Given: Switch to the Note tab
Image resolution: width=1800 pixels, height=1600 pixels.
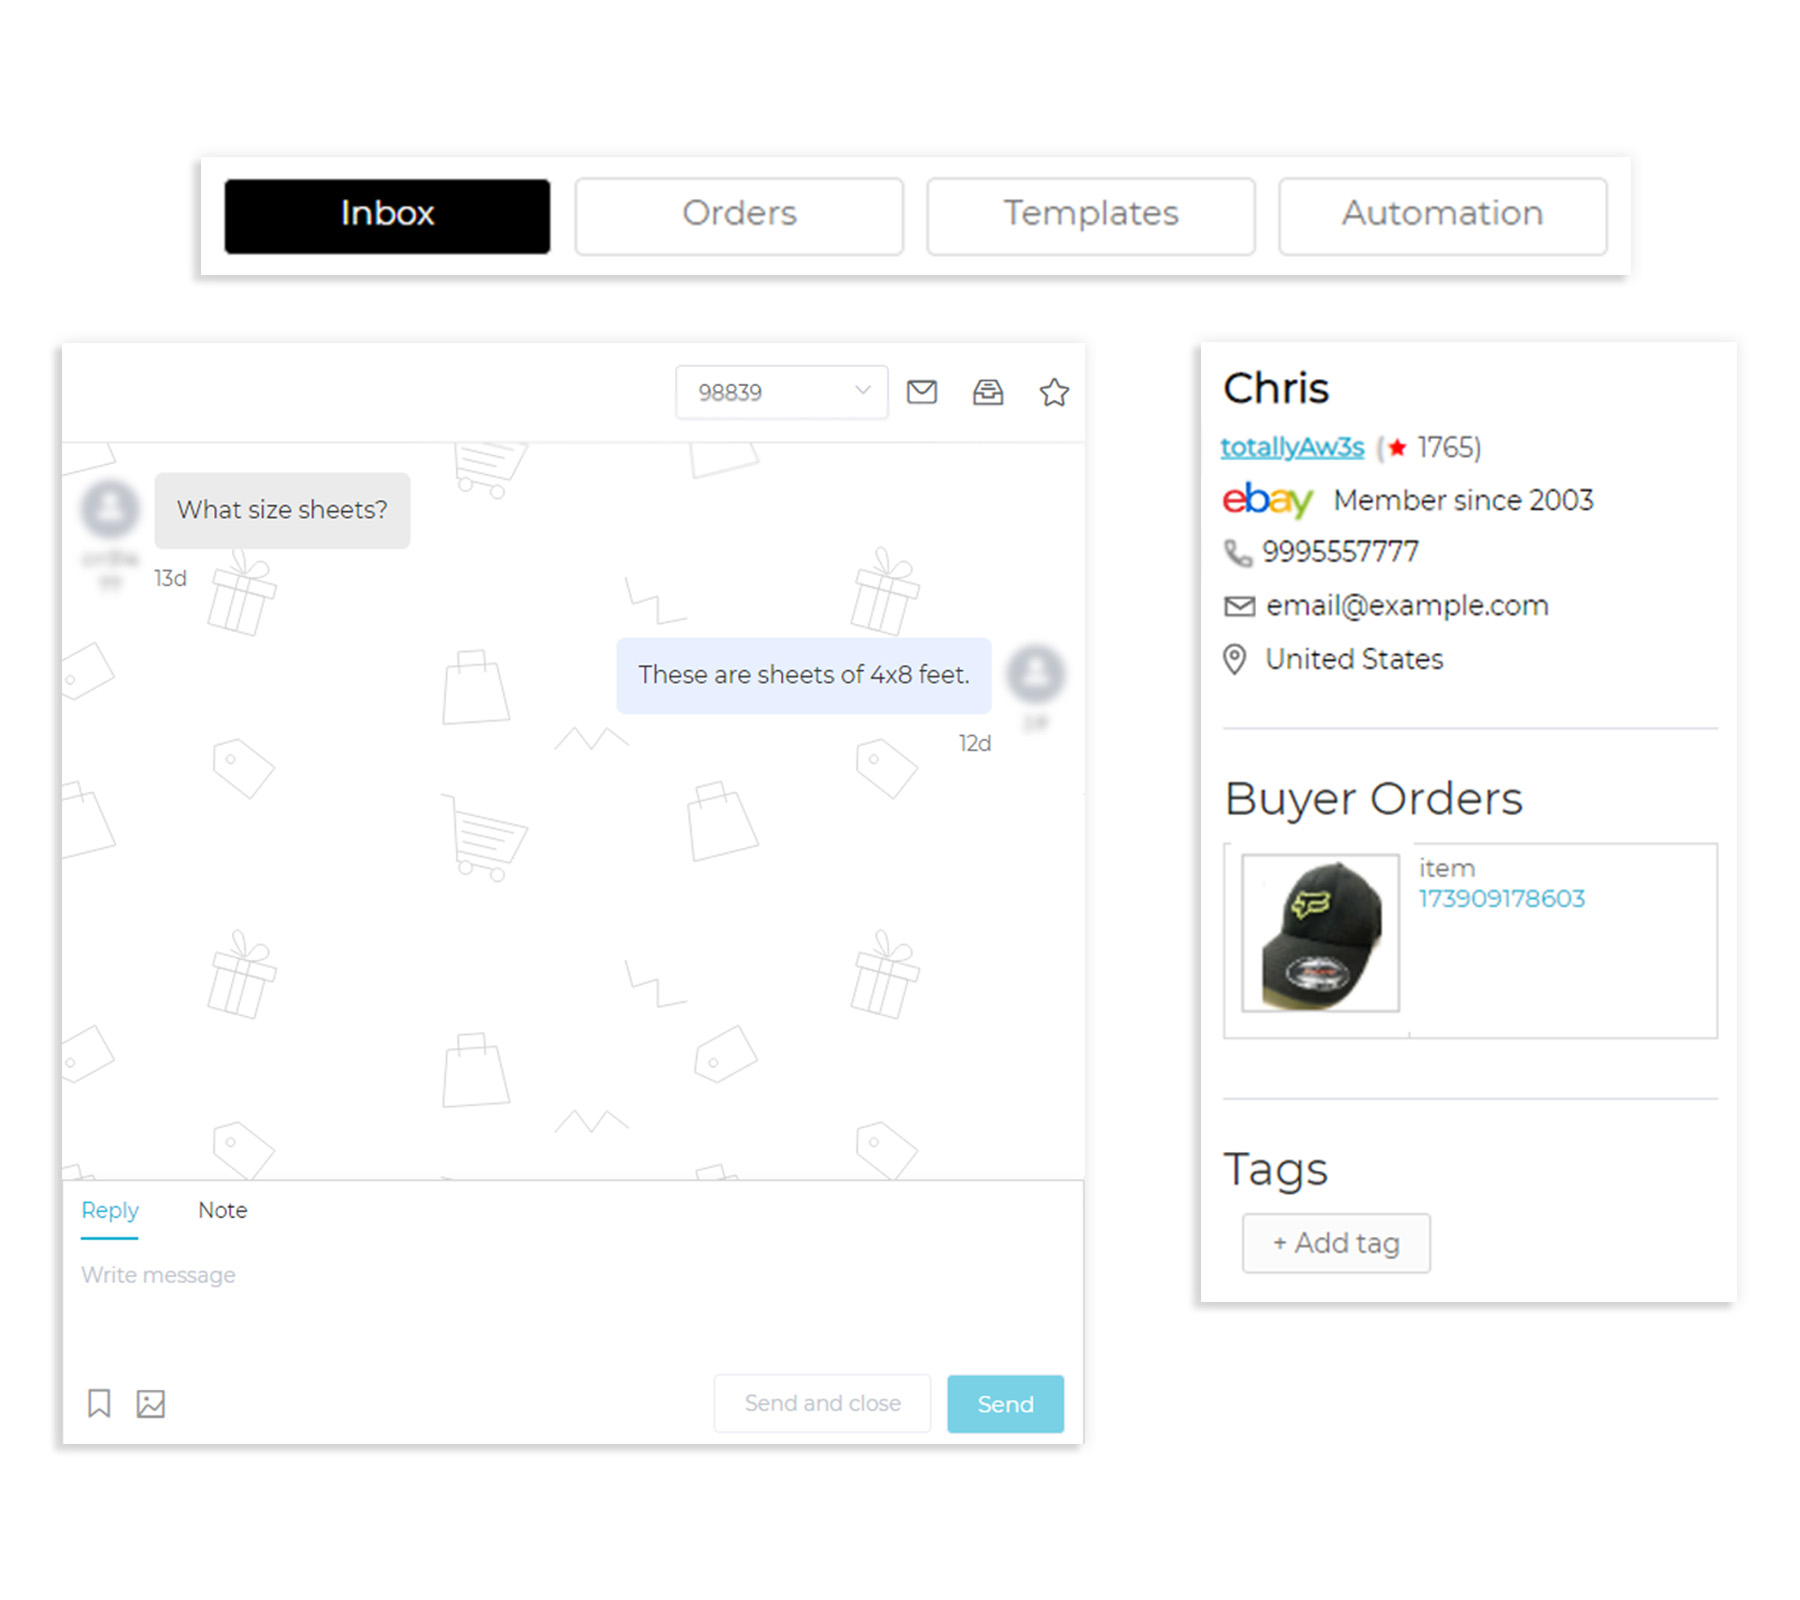Looking at the screenshot, I should click(x=221, y=1210).
